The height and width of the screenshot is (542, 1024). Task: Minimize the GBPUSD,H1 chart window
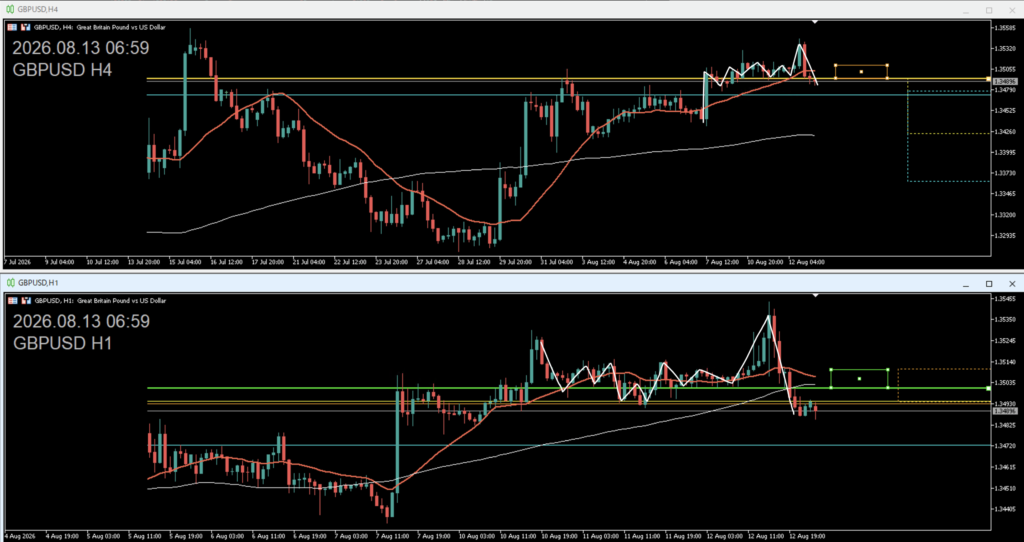966,284
